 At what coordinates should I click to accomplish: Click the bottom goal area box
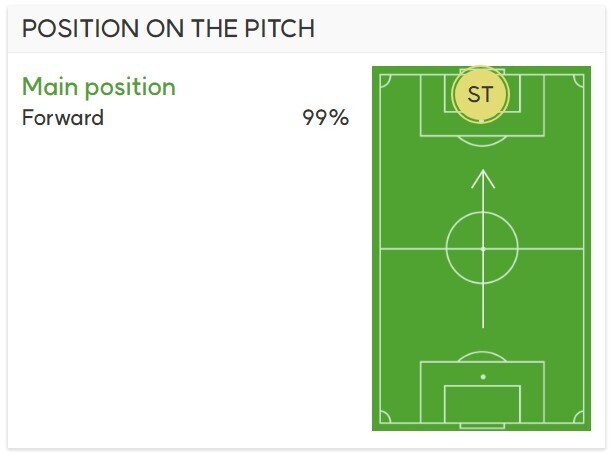tap(482, 405)
